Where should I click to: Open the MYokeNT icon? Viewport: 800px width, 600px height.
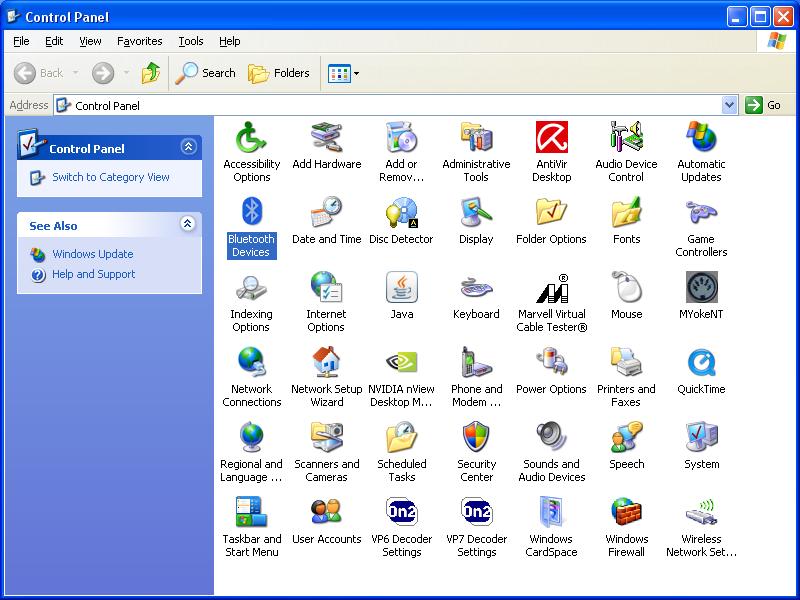[702, 287]
